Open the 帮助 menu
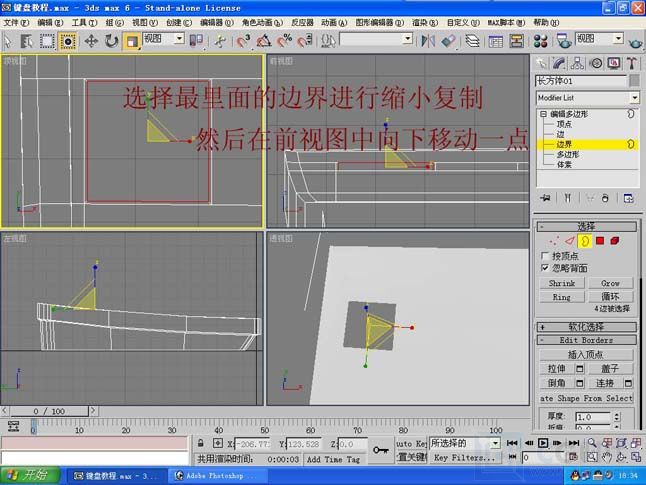The width and height of the screenshot is (646, 485). coord(546,22)
